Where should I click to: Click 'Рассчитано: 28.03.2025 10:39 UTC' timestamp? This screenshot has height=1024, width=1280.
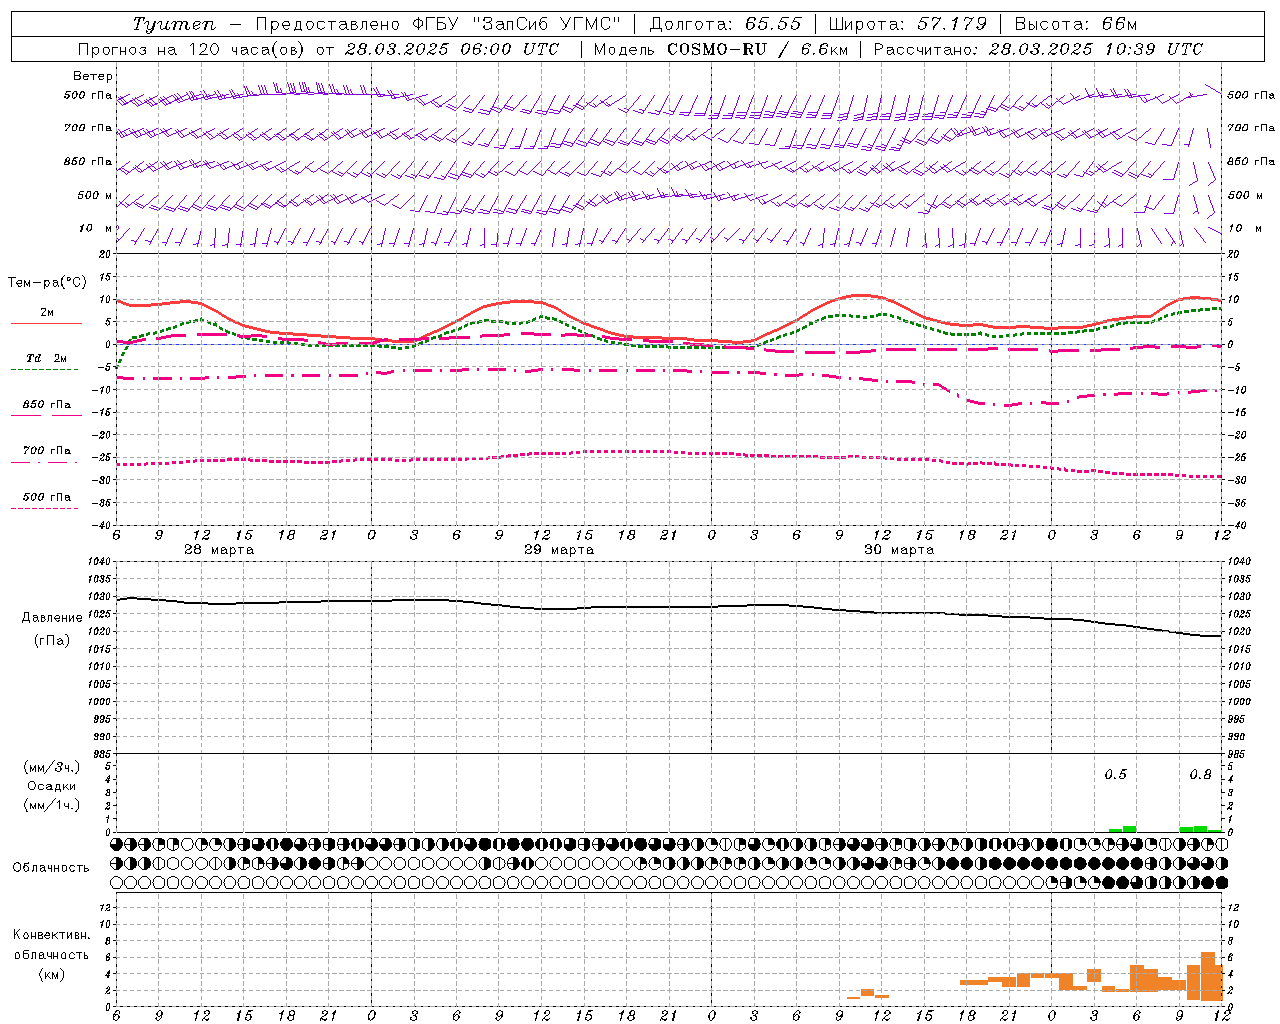[x=1038, y=49]
